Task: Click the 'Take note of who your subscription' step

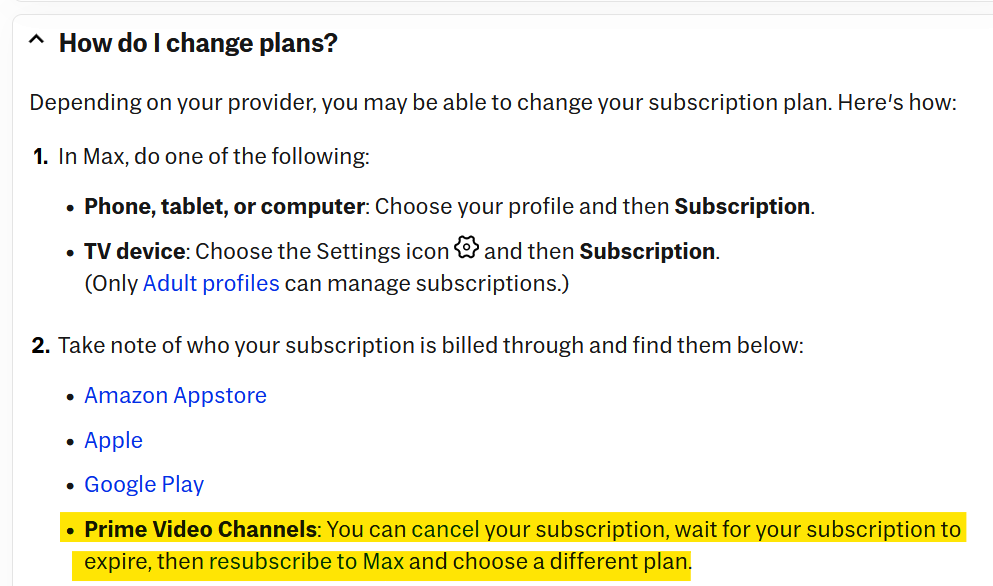Action: click(431, 345)
